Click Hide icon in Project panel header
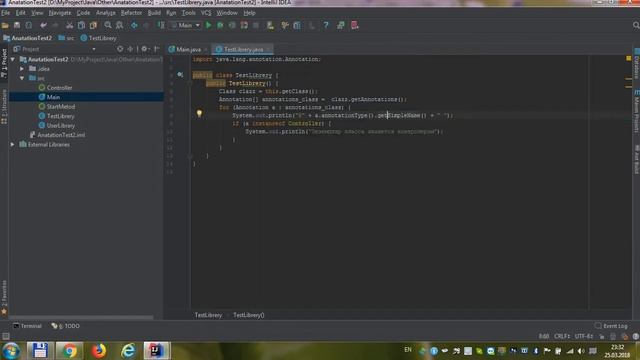640x360 pixels. coord(157,49)
